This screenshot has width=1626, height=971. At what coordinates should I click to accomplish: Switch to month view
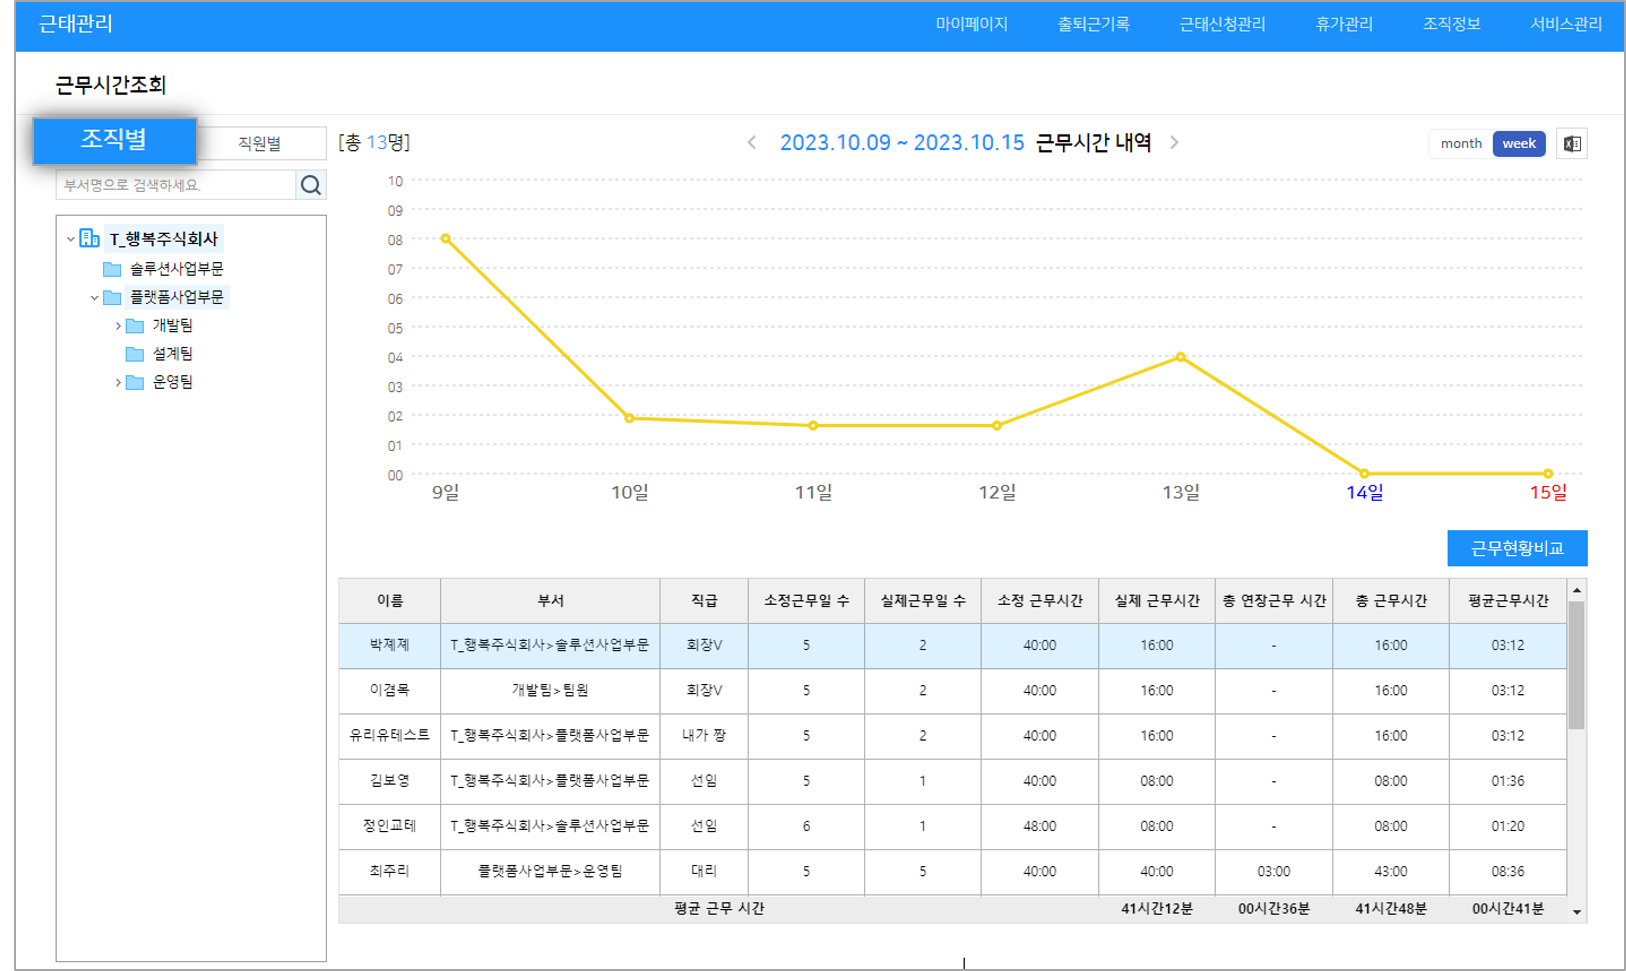point(1461,144)
